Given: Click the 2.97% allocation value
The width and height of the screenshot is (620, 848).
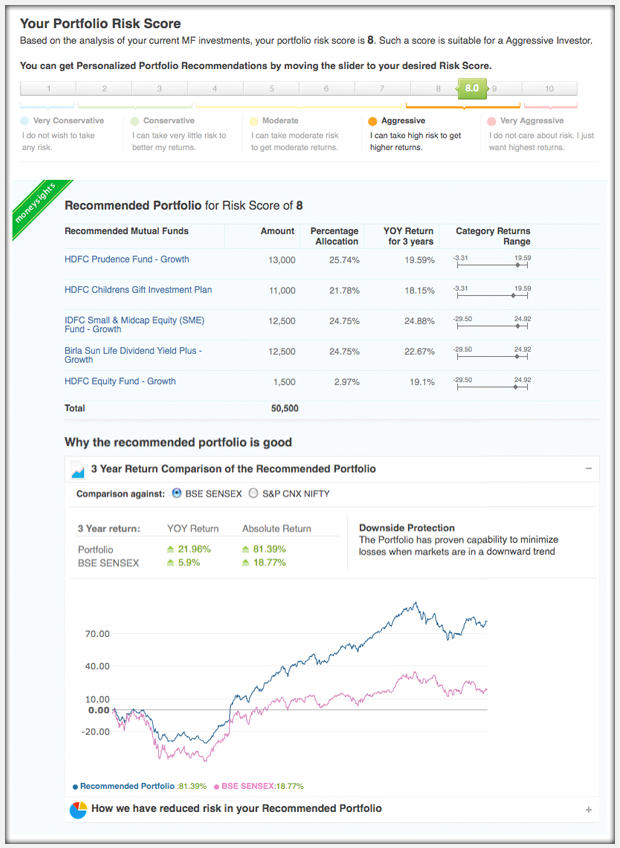Looking at the screenshot, I should pos(347,382).
